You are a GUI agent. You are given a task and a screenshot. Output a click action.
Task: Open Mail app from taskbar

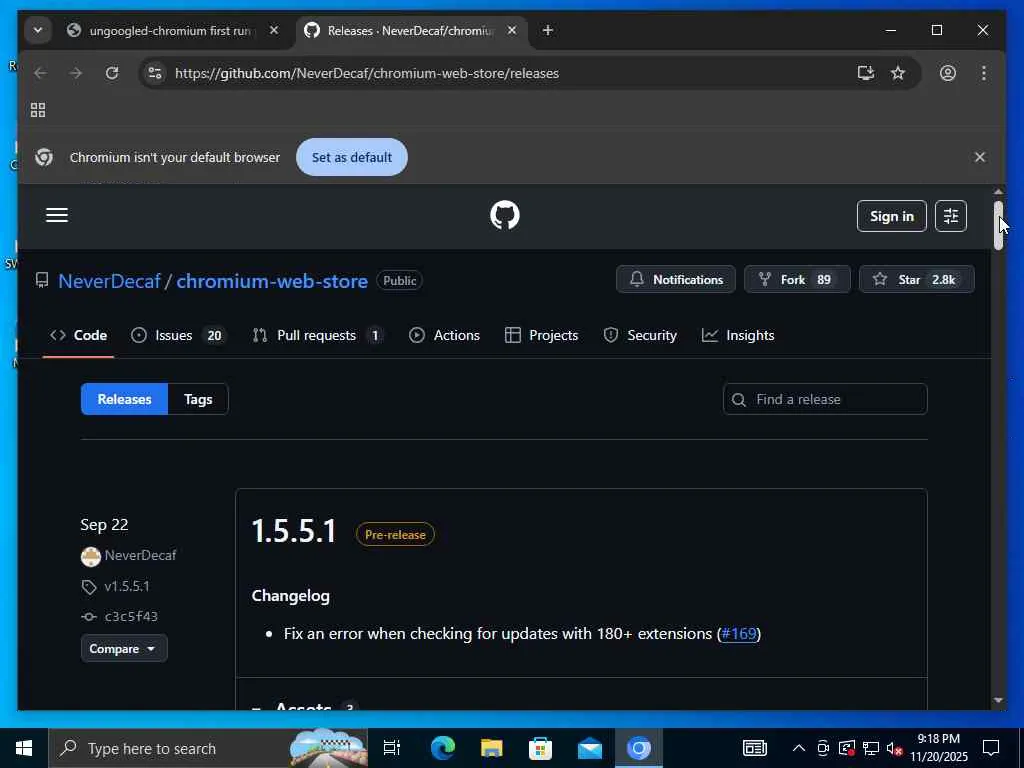590,748
